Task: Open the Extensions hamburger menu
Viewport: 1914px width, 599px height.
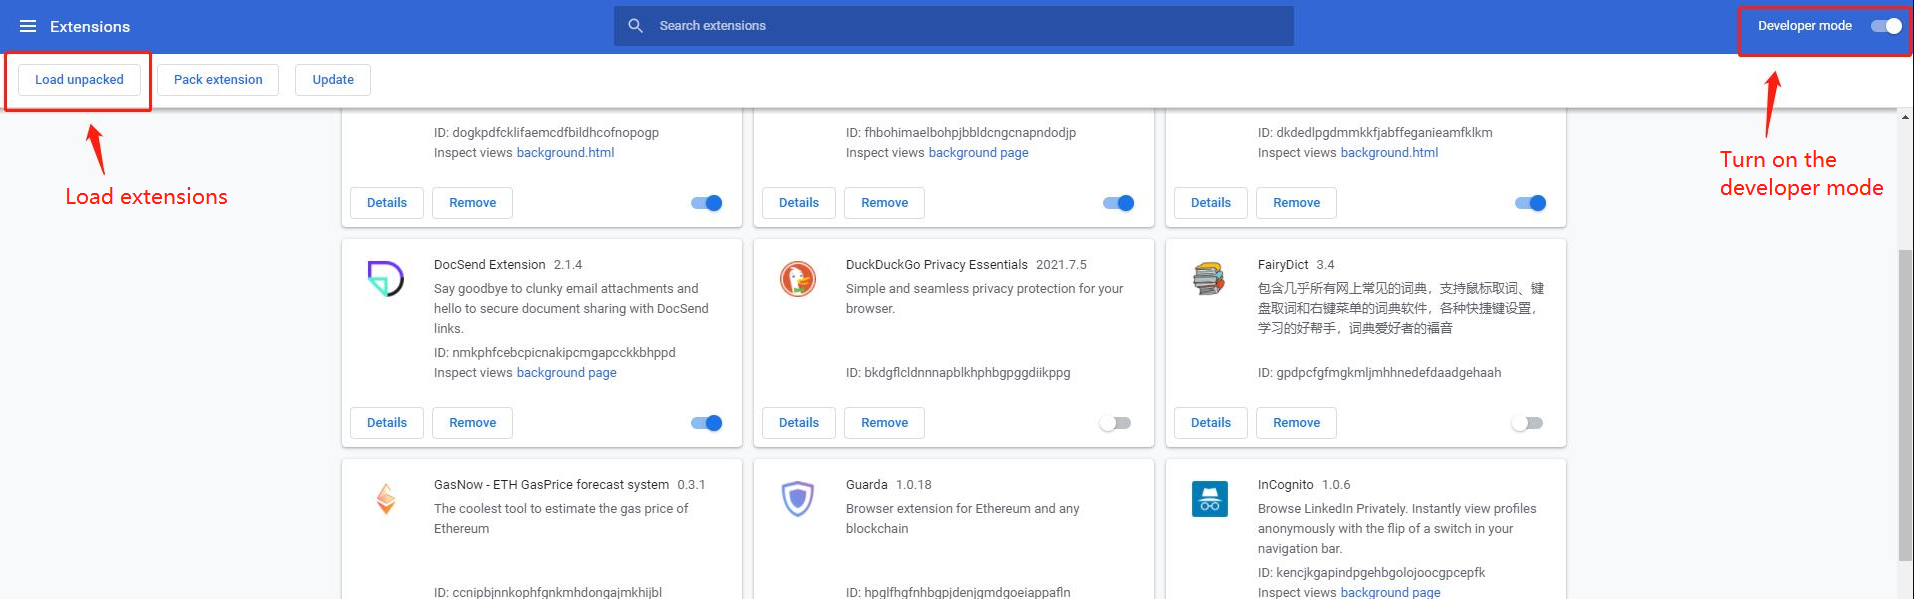Action: point(28,26)
